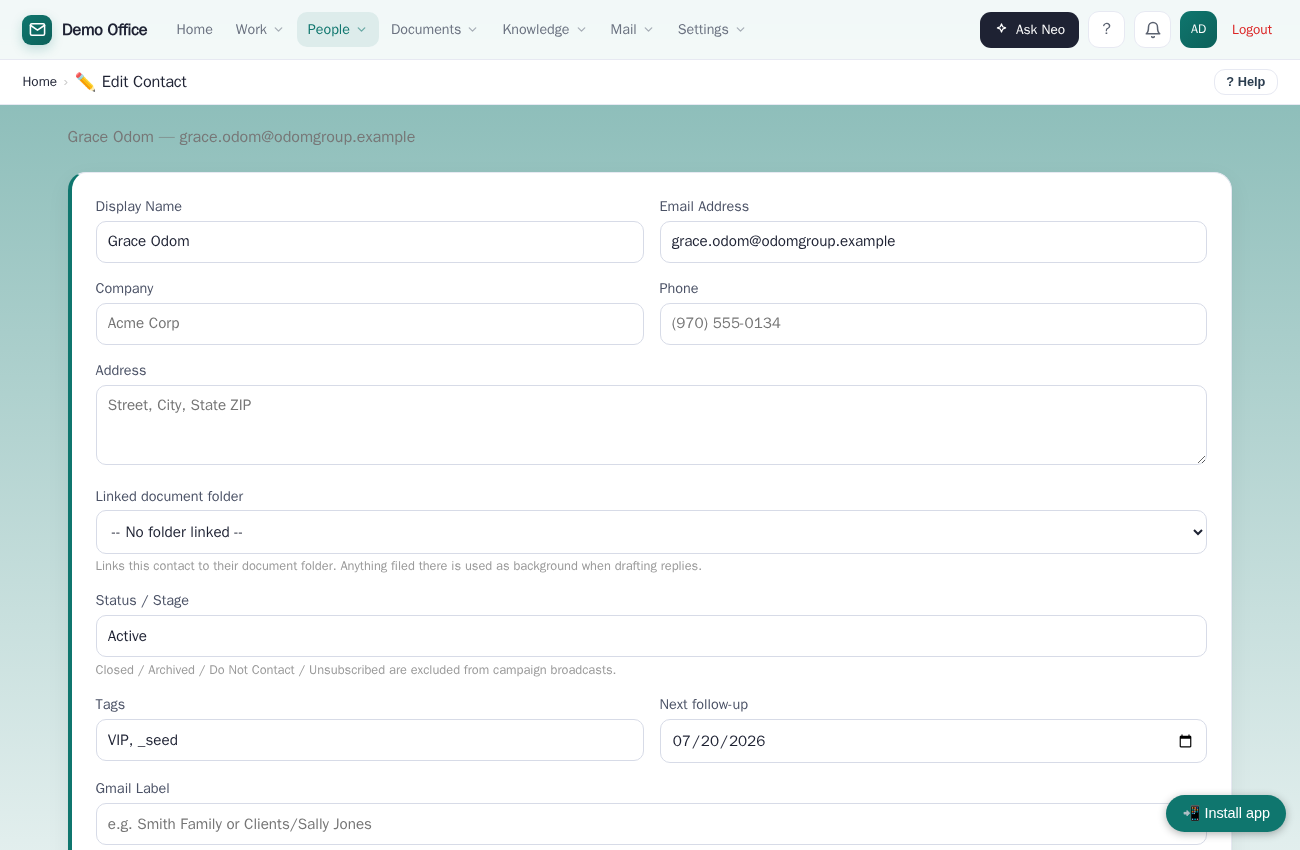The height and width of the screenshot is (850, 1300).
Task: Focus the Status / Stage field
Action: pos(651,636)
